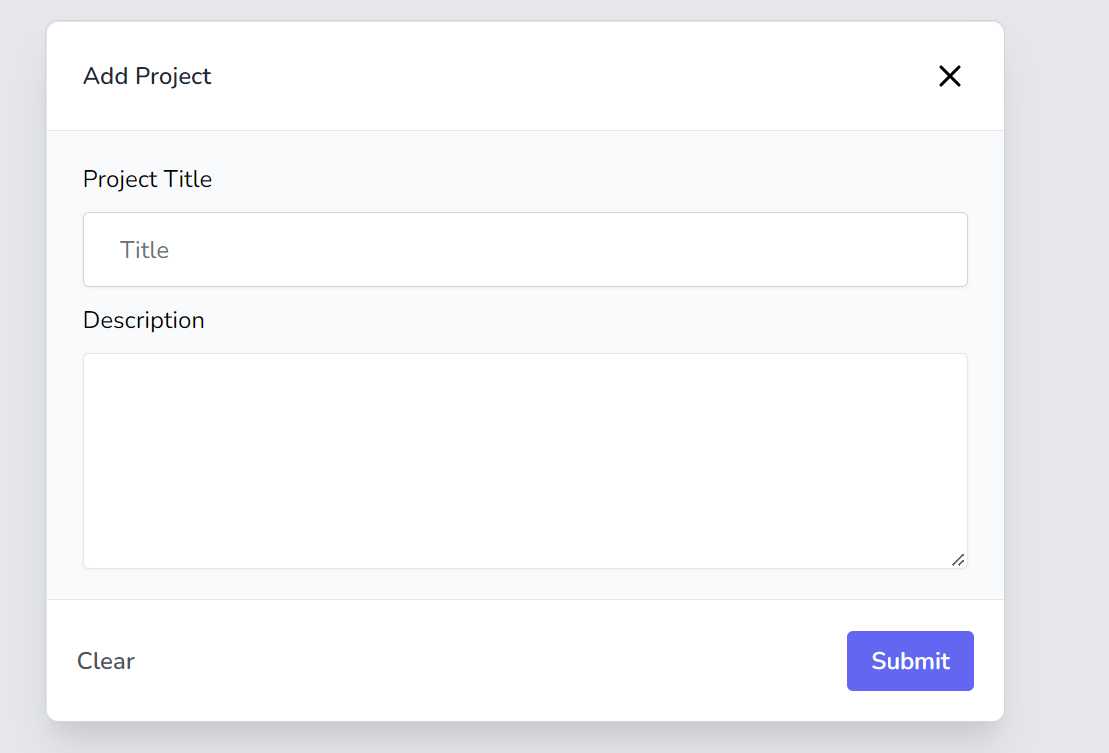Activate the purple Submit button

pos(909,660)
